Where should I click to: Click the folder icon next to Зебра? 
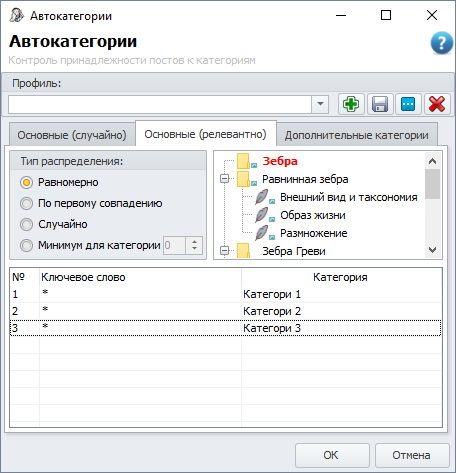tap(244, 161)
